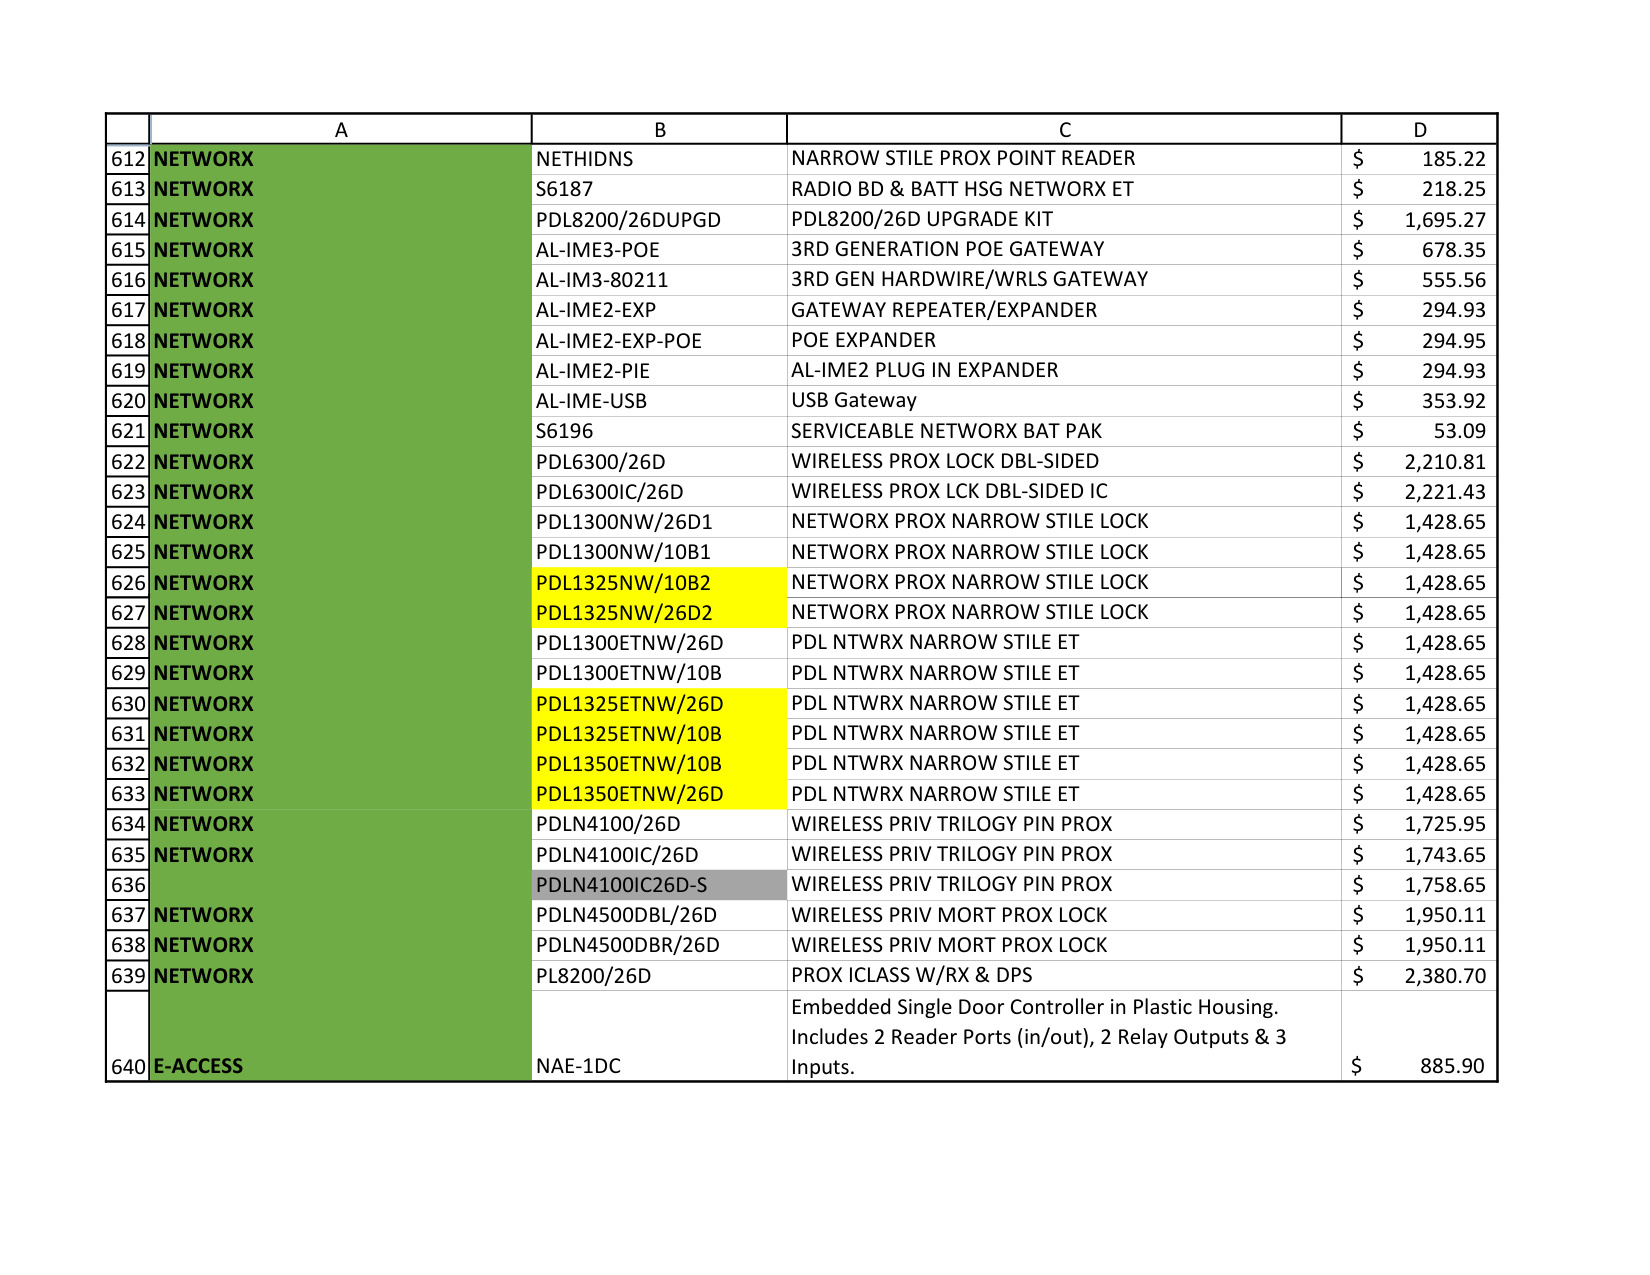
Task: Click description POE EXPANDER
Action: coord(1064,341)
